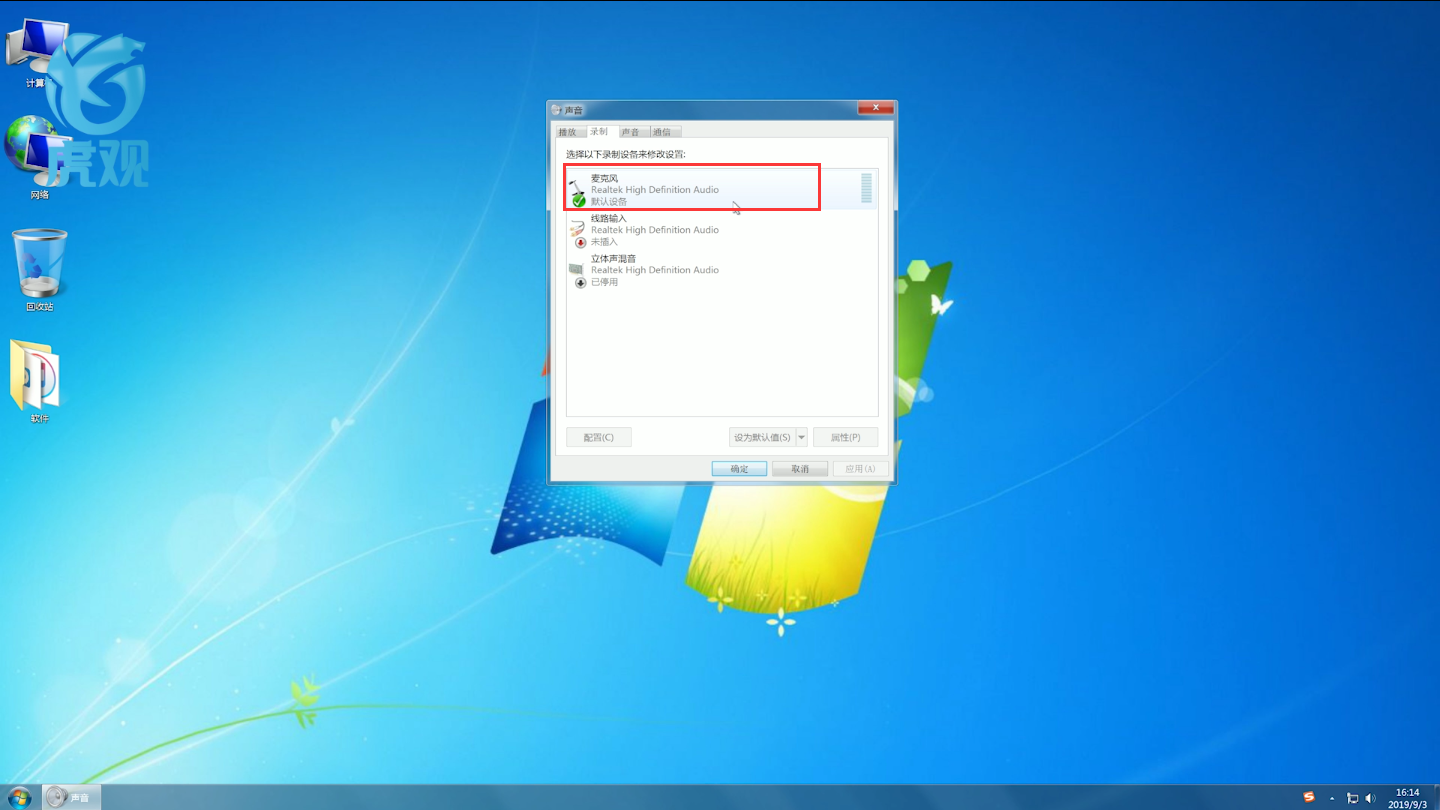
Task: Click the 配置(C) button
Action: point(598,437)
